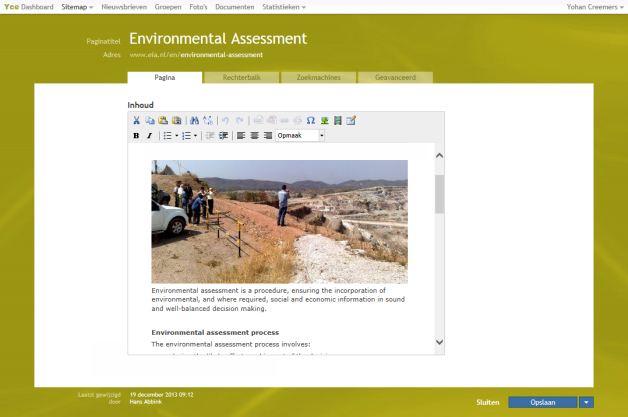Click the 'Environmental assessment process' heading text
The width and height of the screenshot is (628, 417).
click(x=215, y=332)
